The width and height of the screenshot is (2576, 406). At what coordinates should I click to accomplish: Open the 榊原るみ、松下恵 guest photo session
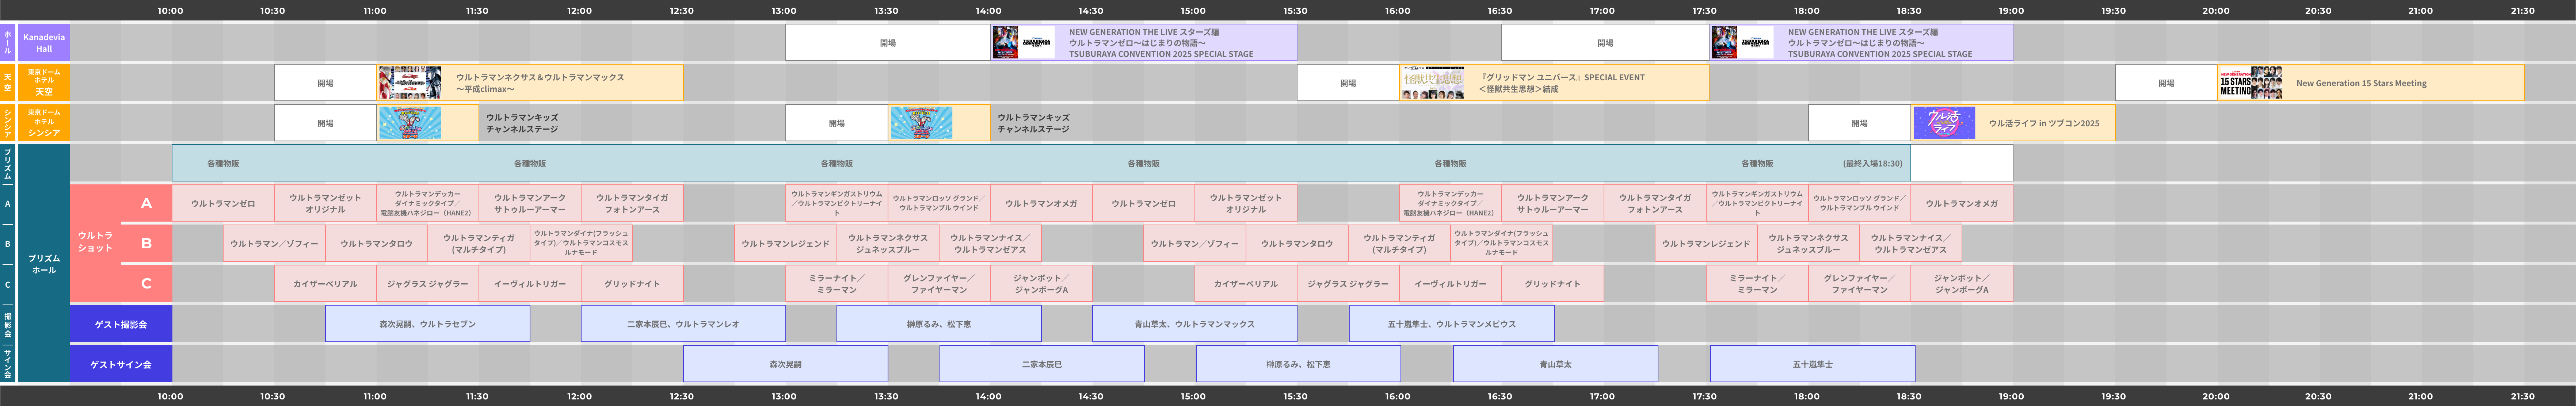[x=939, y=324]
